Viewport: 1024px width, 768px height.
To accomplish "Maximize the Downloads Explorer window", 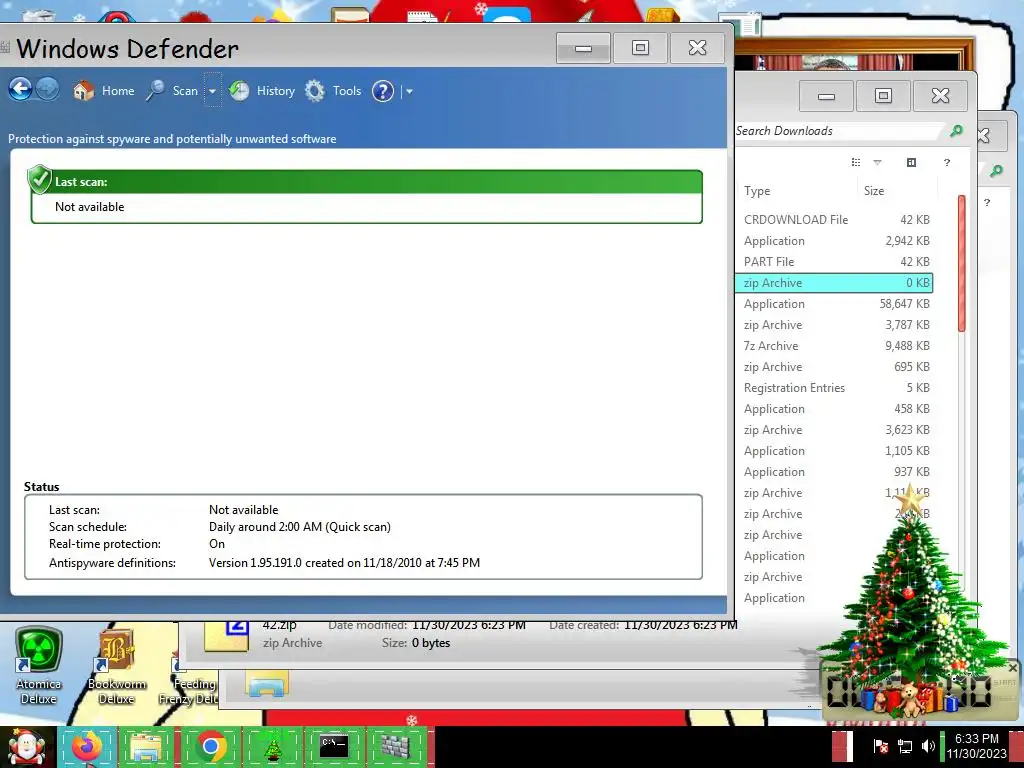I will point(883,96).
